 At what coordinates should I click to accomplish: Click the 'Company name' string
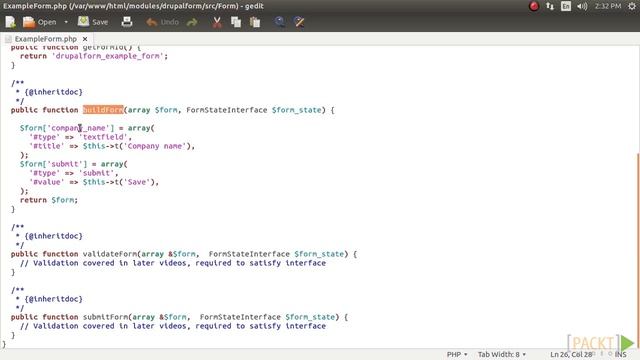pos(155,146)
